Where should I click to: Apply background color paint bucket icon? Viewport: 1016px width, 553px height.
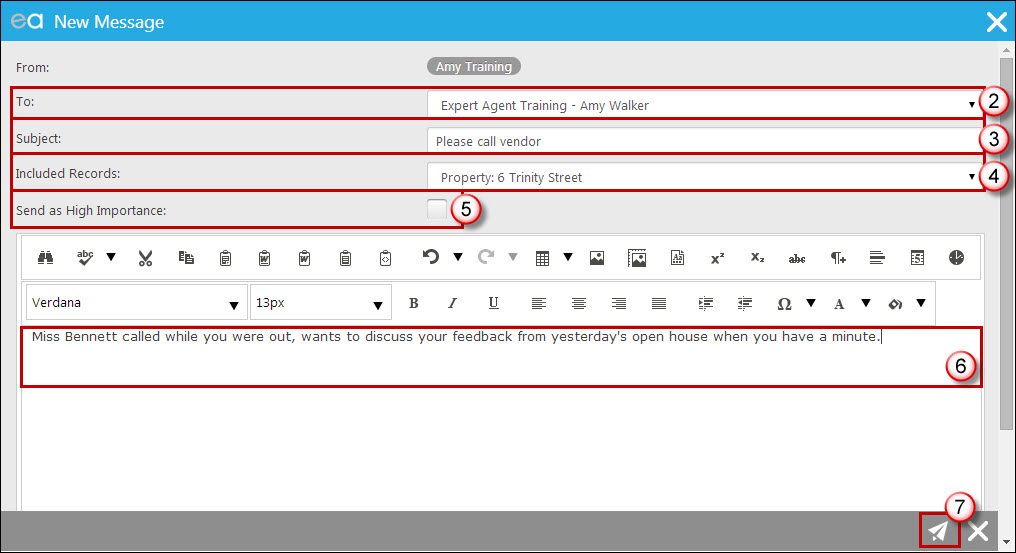(x=895, y=303)
